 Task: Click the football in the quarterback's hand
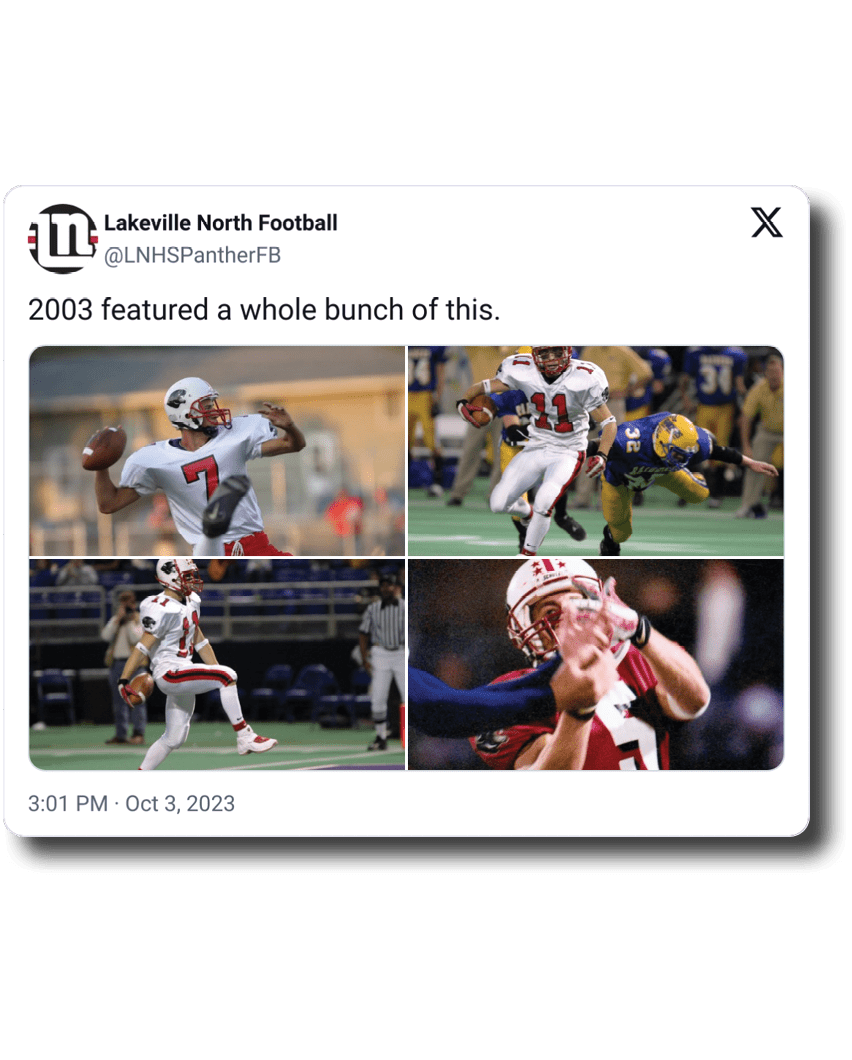103,448
